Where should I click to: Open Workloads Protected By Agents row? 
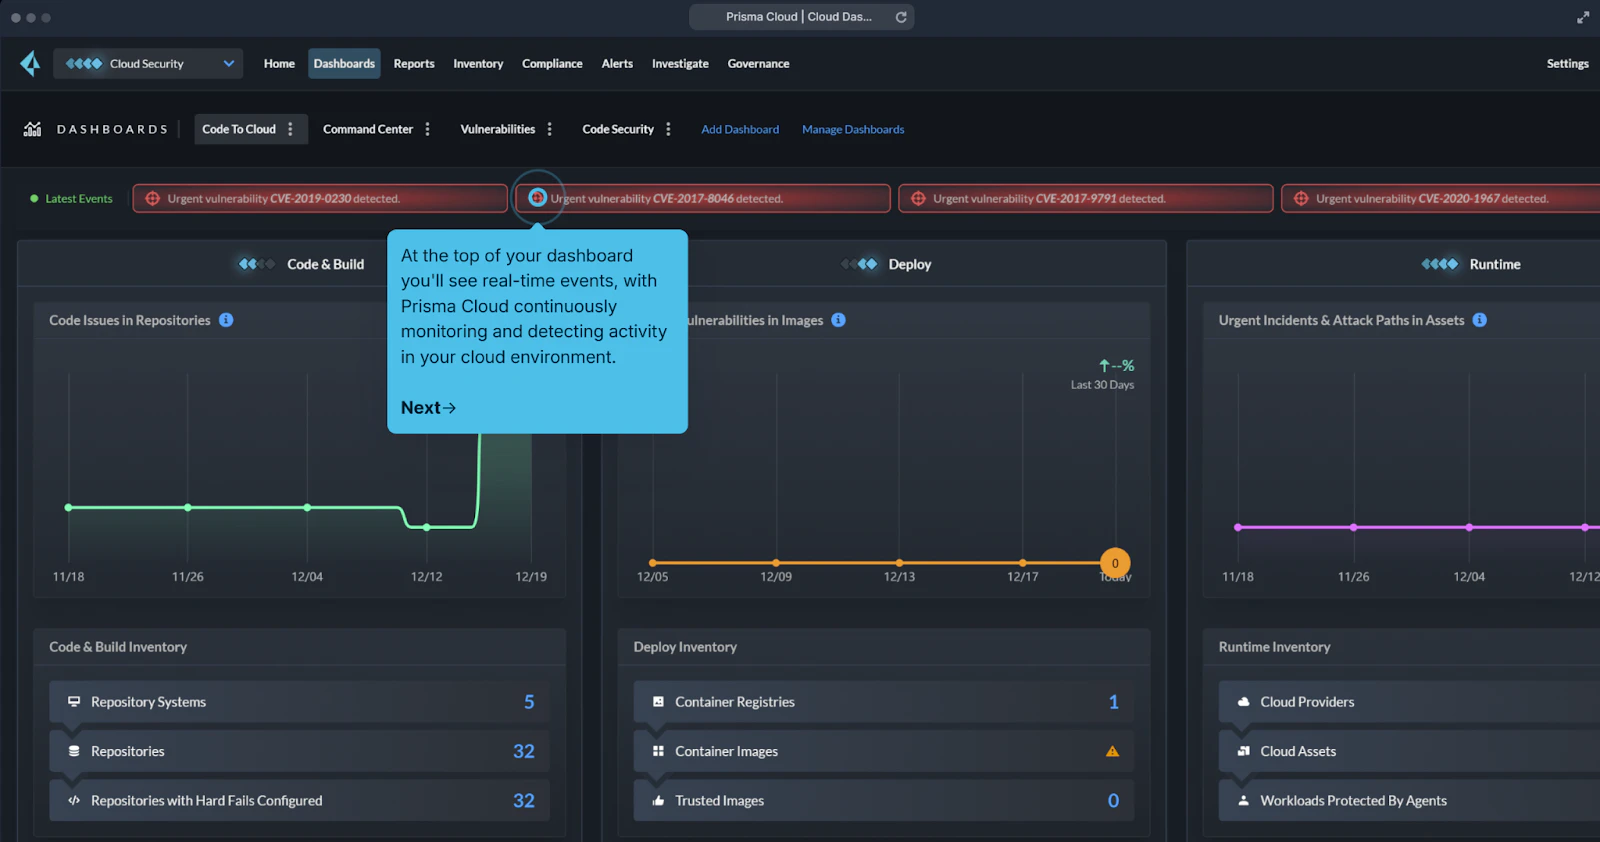1409,800
